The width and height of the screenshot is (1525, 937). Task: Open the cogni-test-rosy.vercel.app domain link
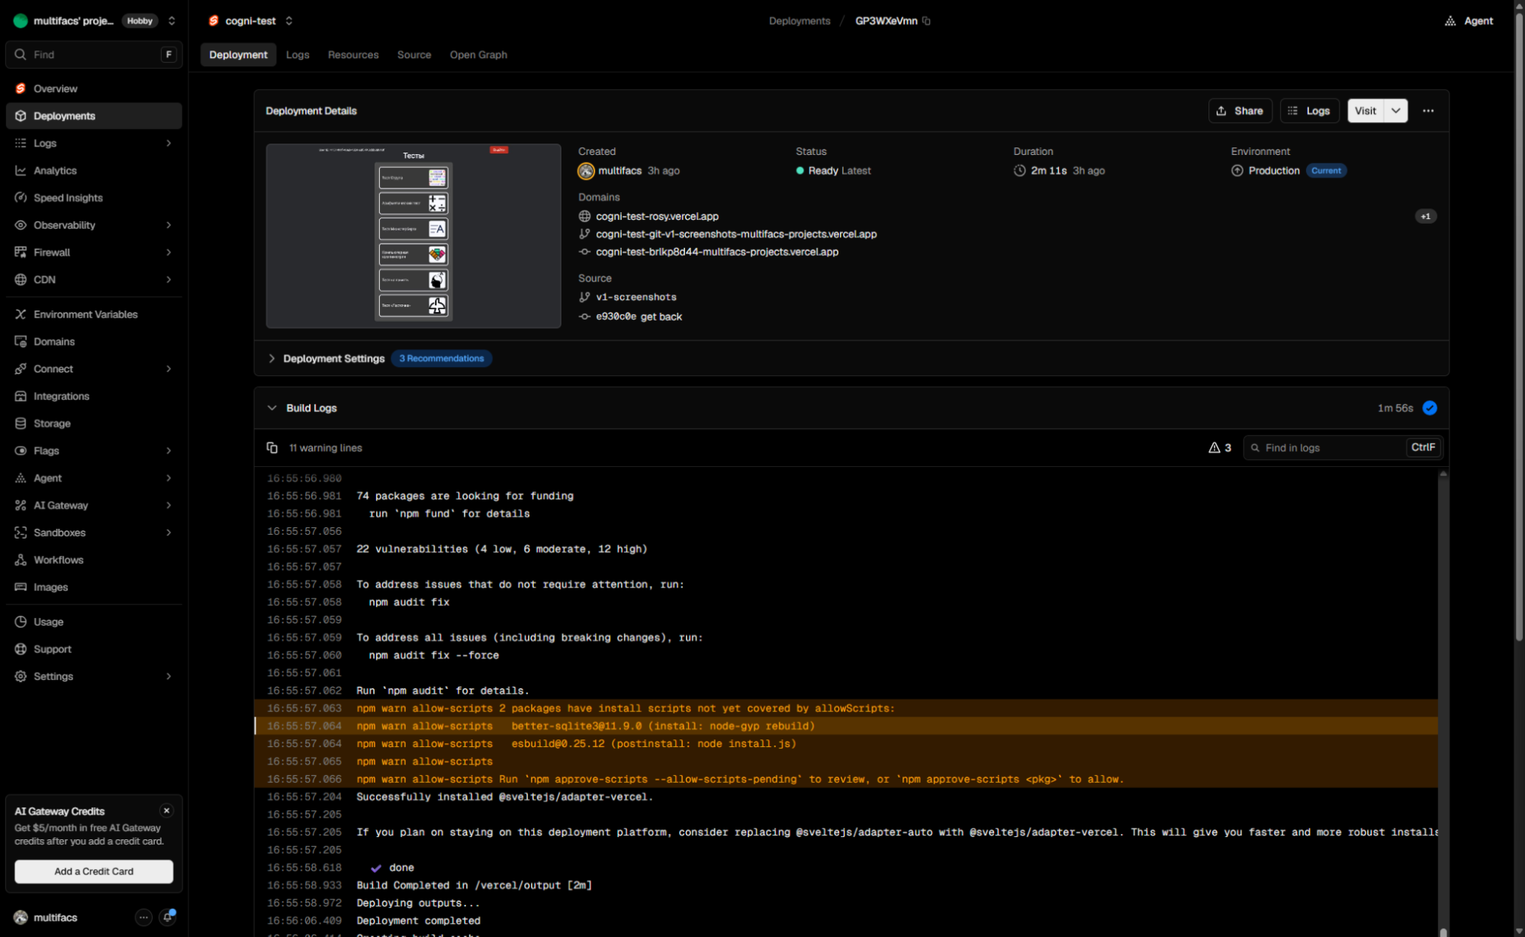tap(657, 216)
